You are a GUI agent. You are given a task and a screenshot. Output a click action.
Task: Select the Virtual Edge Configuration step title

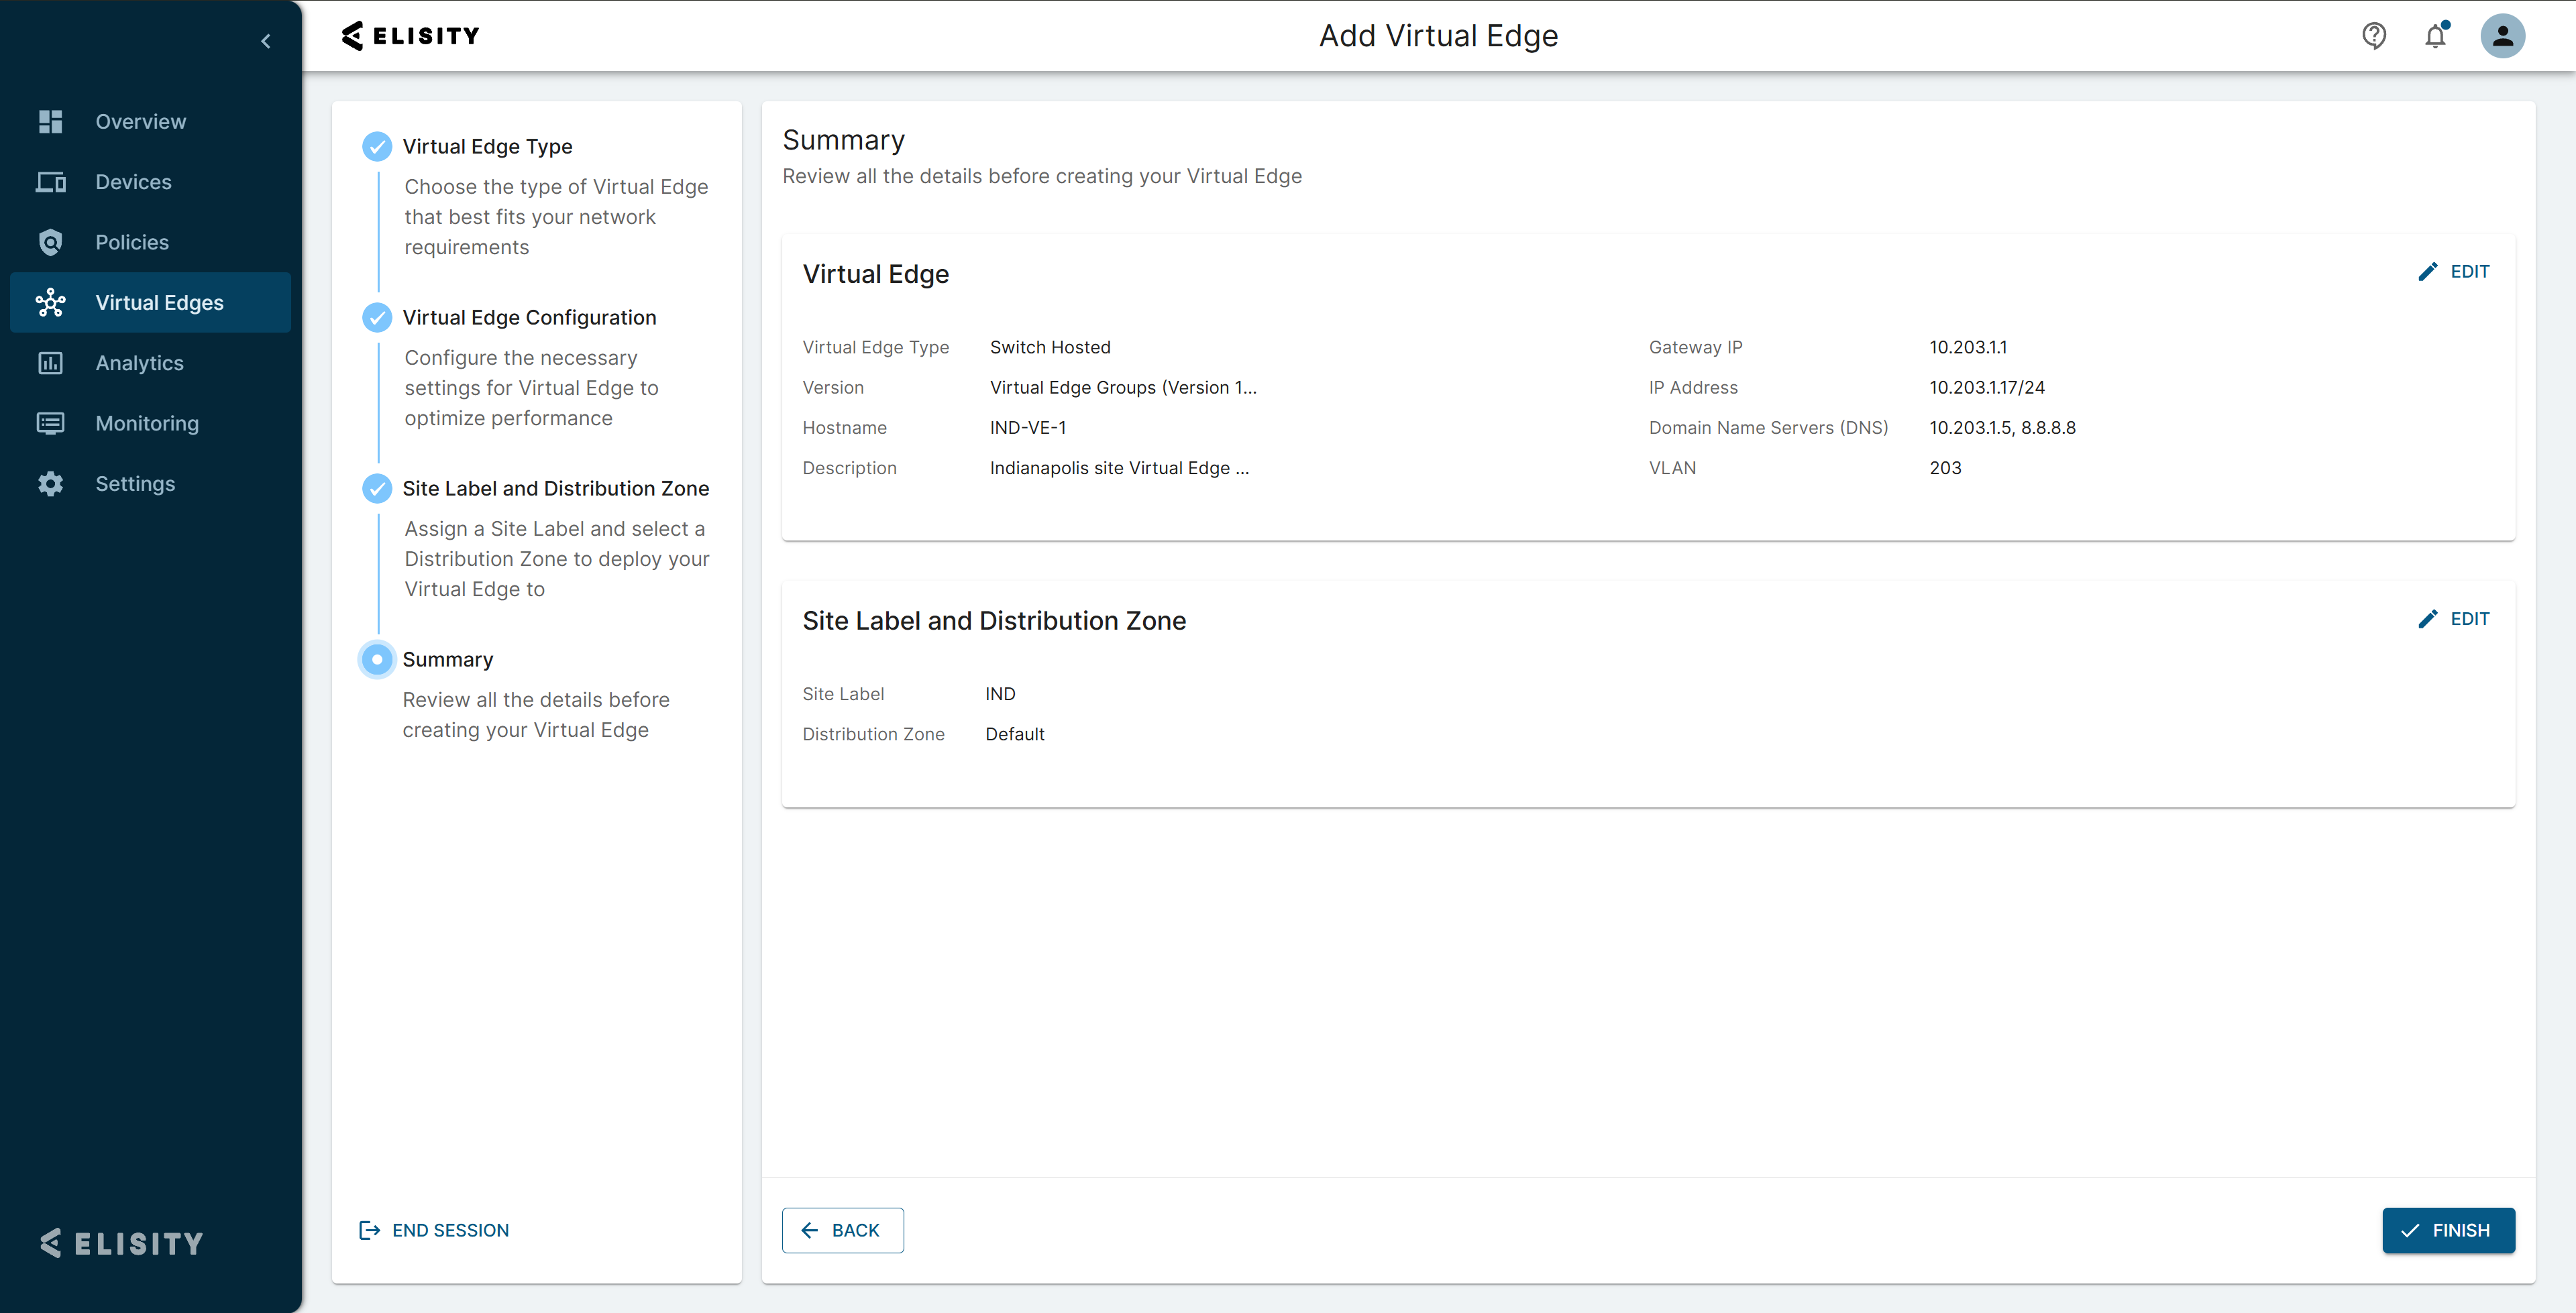pyautogui.click(x=529, y=317)
